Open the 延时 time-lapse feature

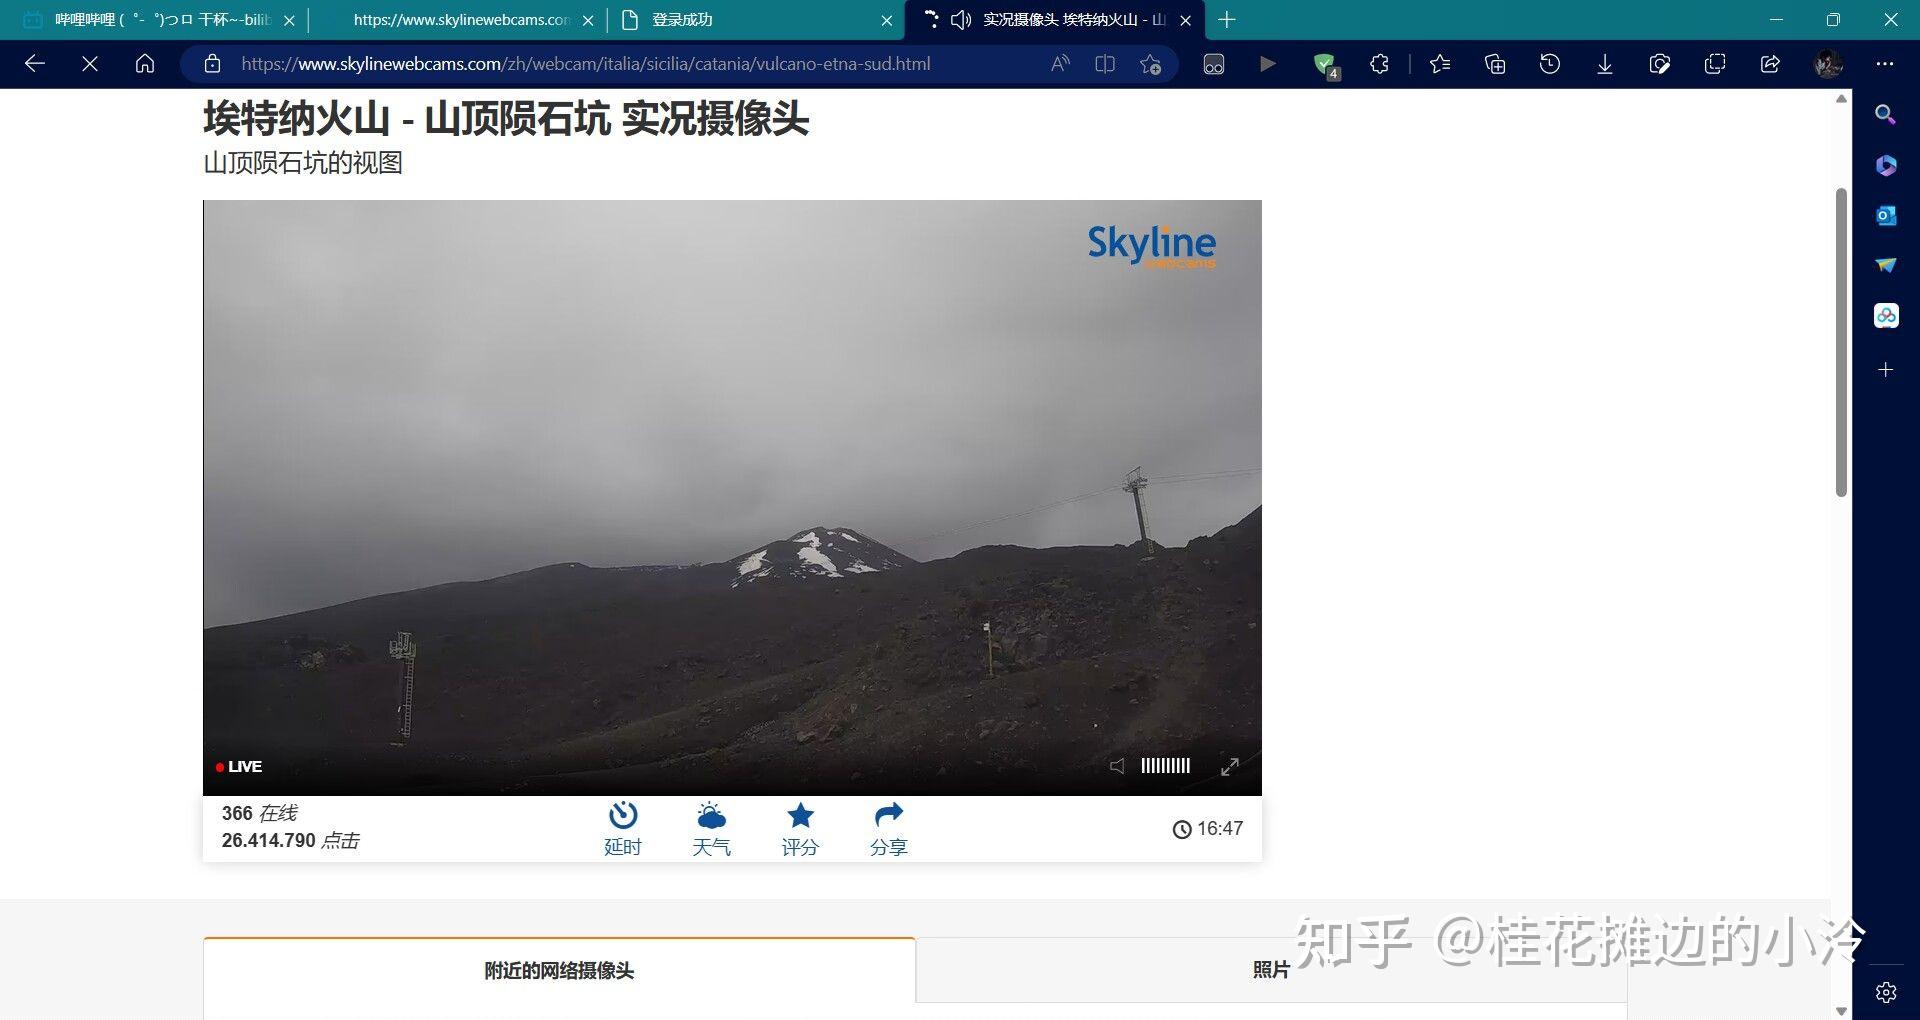(622, 826)
